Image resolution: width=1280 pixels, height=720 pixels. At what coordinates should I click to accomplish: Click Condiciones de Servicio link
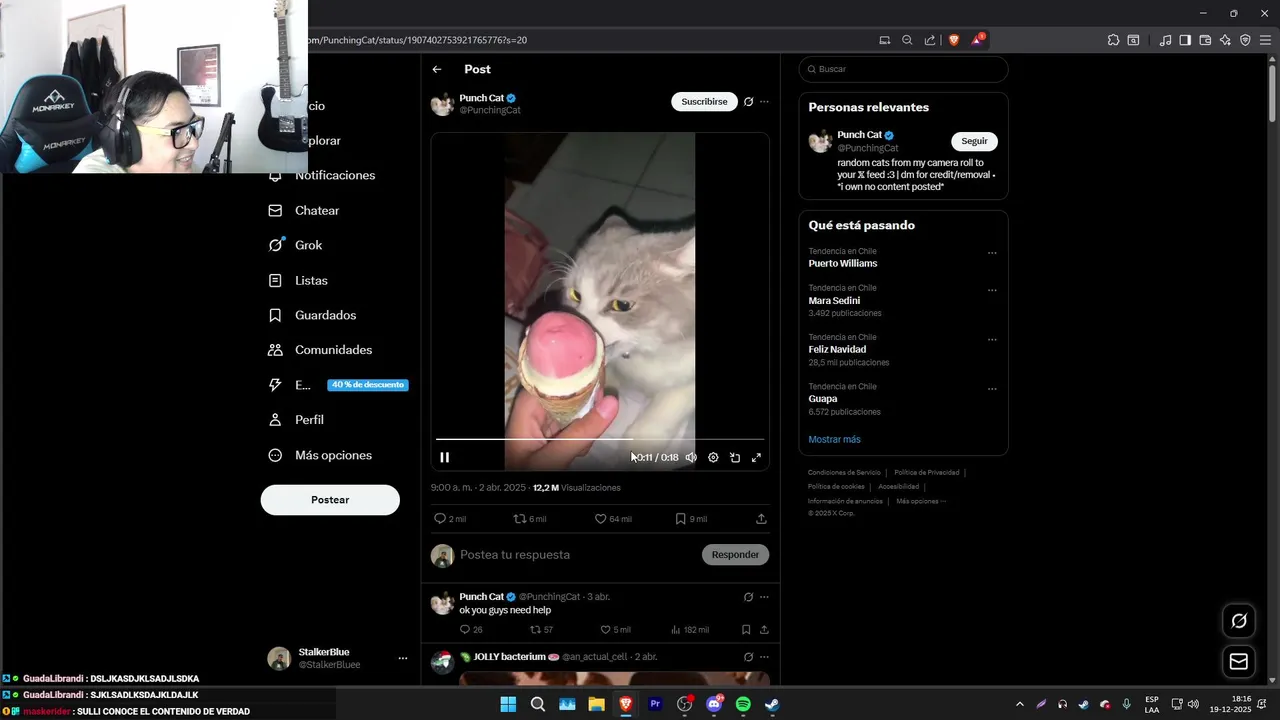coord(844,472)
